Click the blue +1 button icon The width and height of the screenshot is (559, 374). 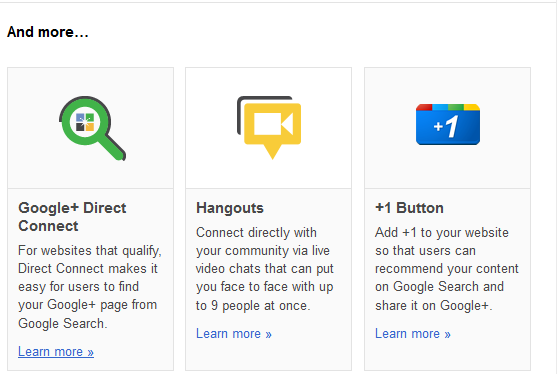(448, 124)
